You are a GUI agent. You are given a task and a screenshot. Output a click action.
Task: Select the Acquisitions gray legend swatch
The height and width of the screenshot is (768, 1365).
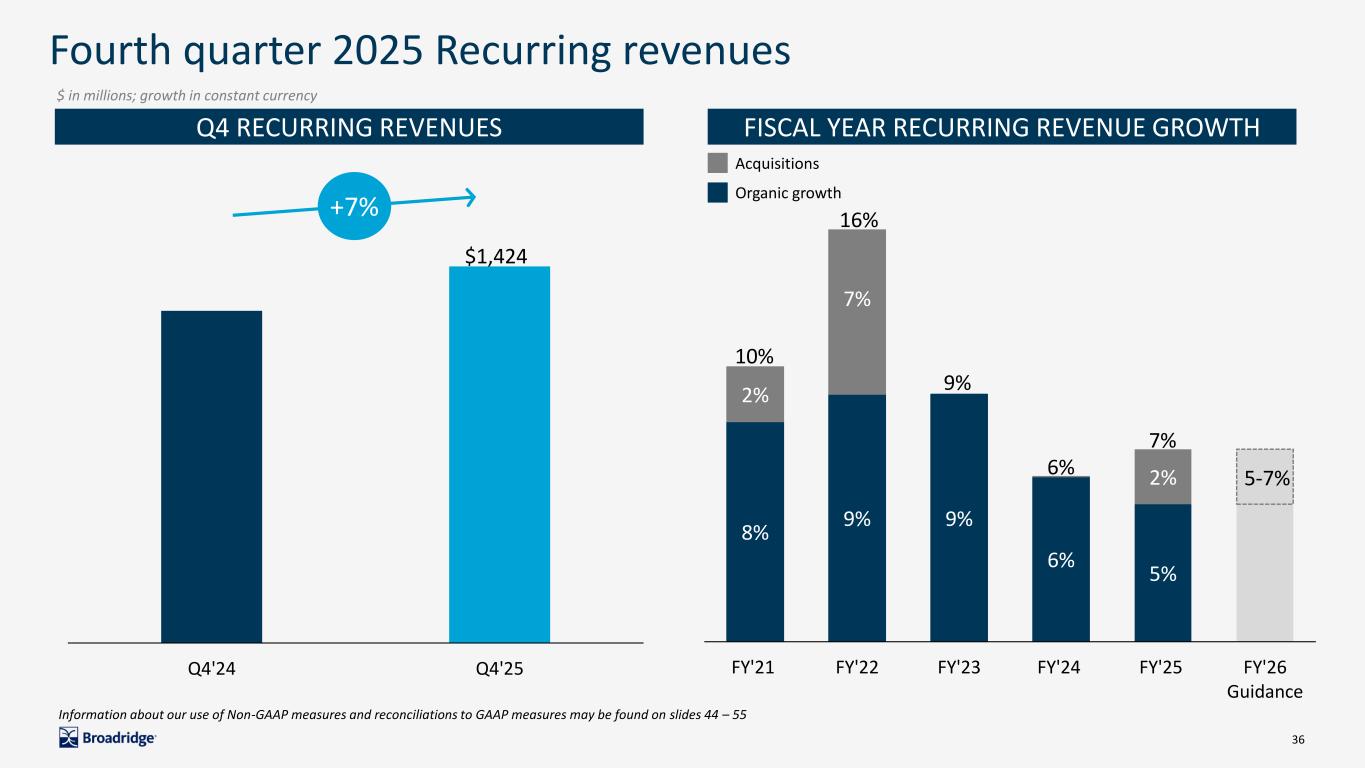[x=718, y=163]
